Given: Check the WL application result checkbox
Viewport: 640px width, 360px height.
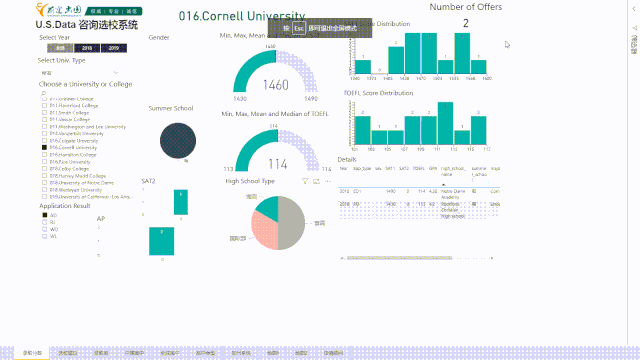Looking at the screenshot, I should 44,236.
